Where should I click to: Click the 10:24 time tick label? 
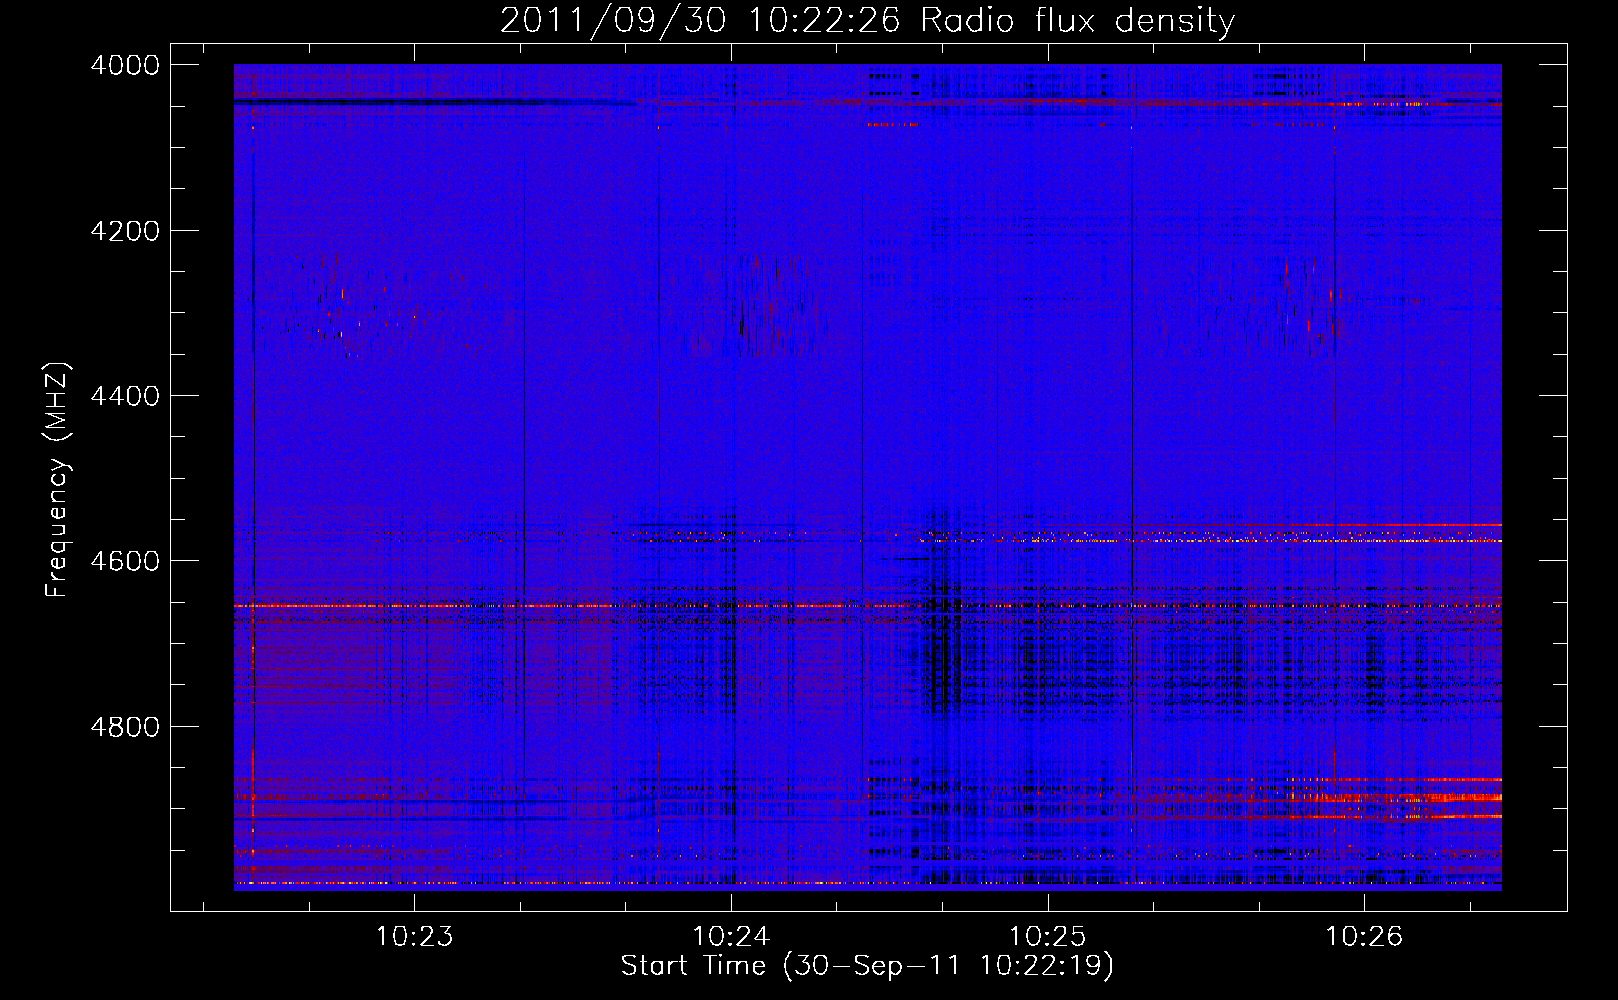(731, 937)
